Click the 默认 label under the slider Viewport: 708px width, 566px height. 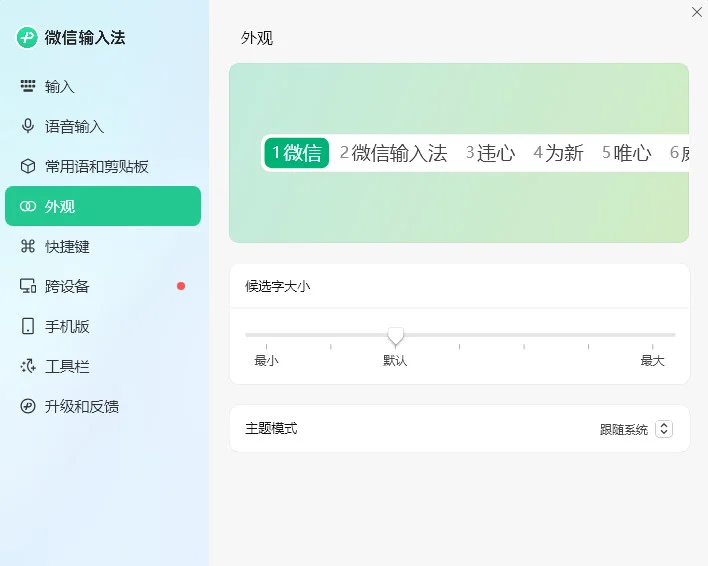(395, 361)
